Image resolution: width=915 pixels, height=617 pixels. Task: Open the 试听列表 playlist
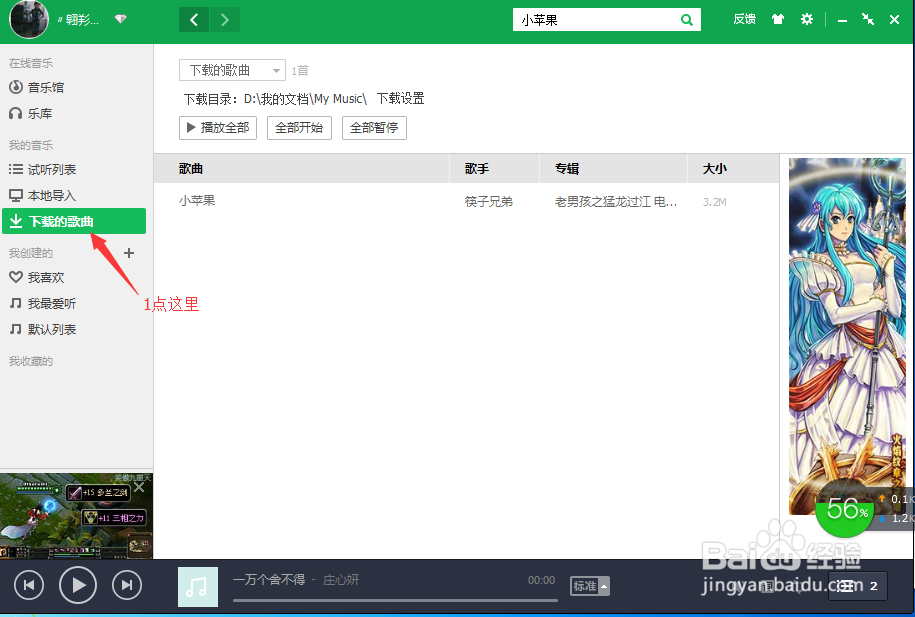click(48, 169)
